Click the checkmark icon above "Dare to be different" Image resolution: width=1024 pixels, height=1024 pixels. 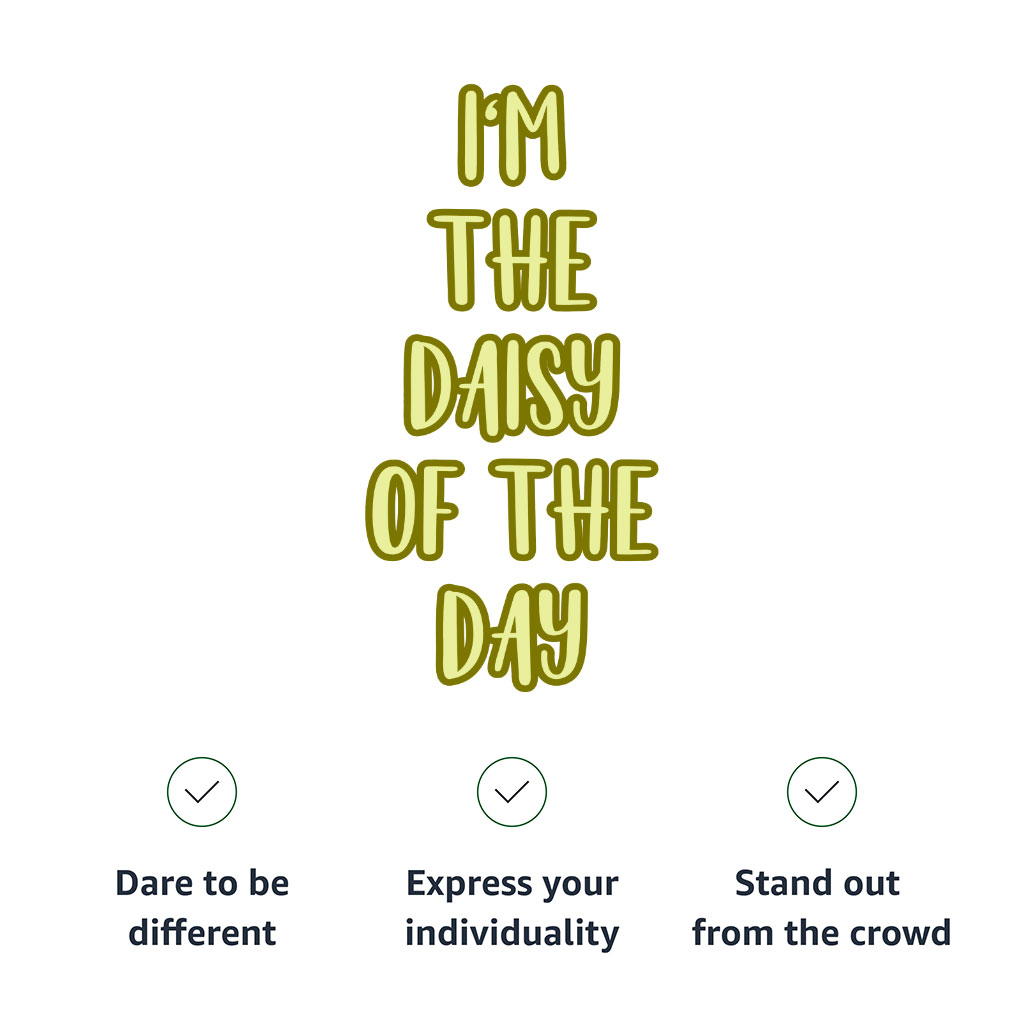[x=202, y=792]
